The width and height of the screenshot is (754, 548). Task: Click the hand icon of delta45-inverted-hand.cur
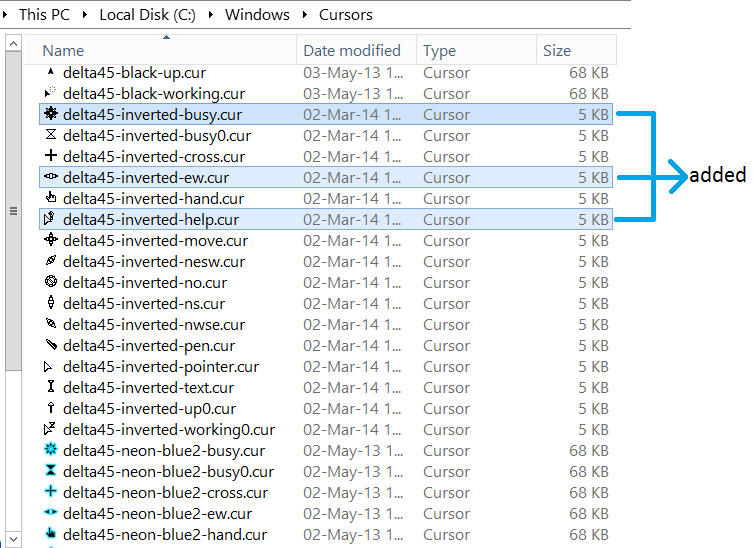pos(50,198)
